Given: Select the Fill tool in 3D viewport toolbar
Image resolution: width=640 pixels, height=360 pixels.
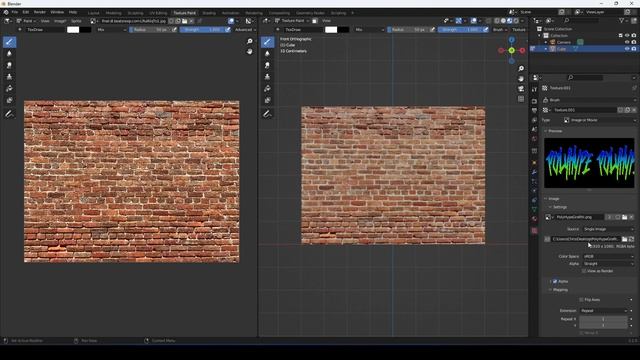Looking at the screenshot, I should tap(267, 89).
